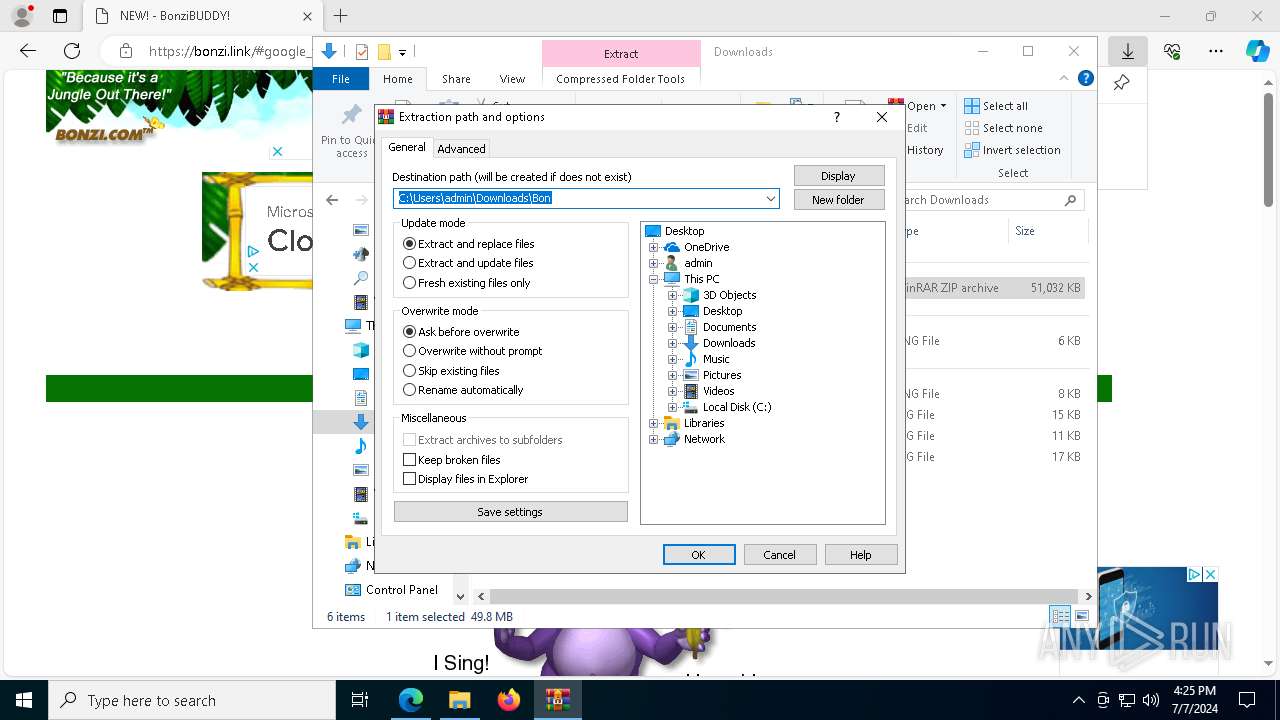Open the Destination path dropdown arrow
This screenshot has width=1280, height=720.
(x=771, y=198)
